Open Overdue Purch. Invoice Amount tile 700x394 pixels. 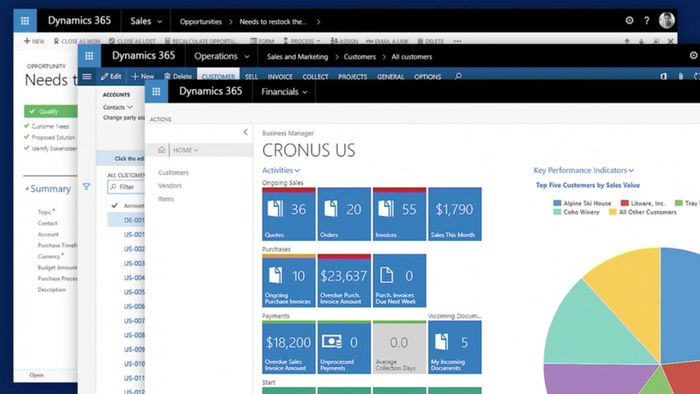(344, 281)
